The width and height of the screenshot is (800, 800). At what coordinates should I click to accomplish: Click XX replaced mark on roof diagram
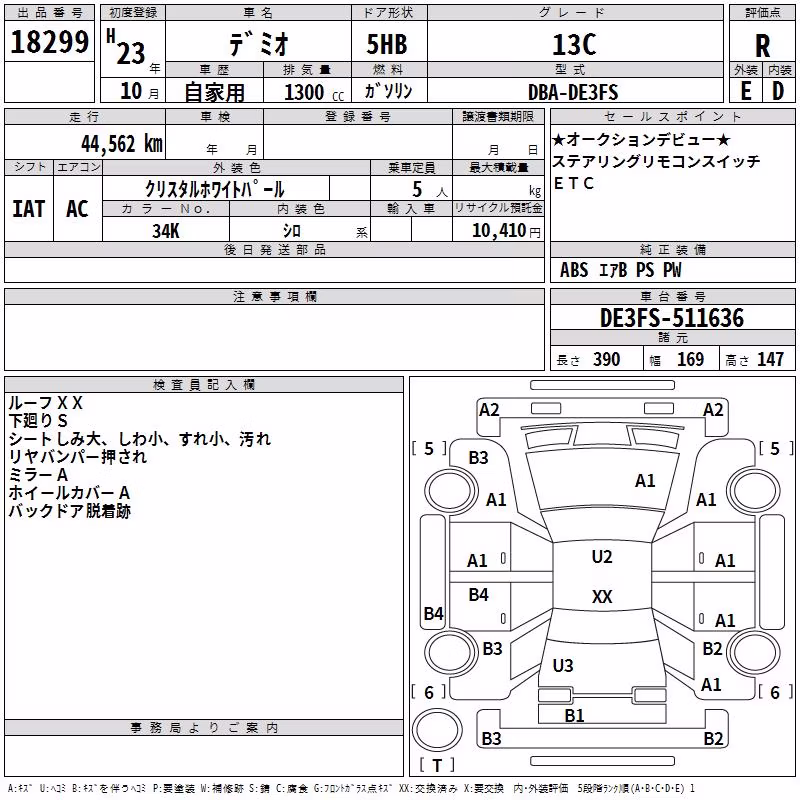(x=602, y=596)
